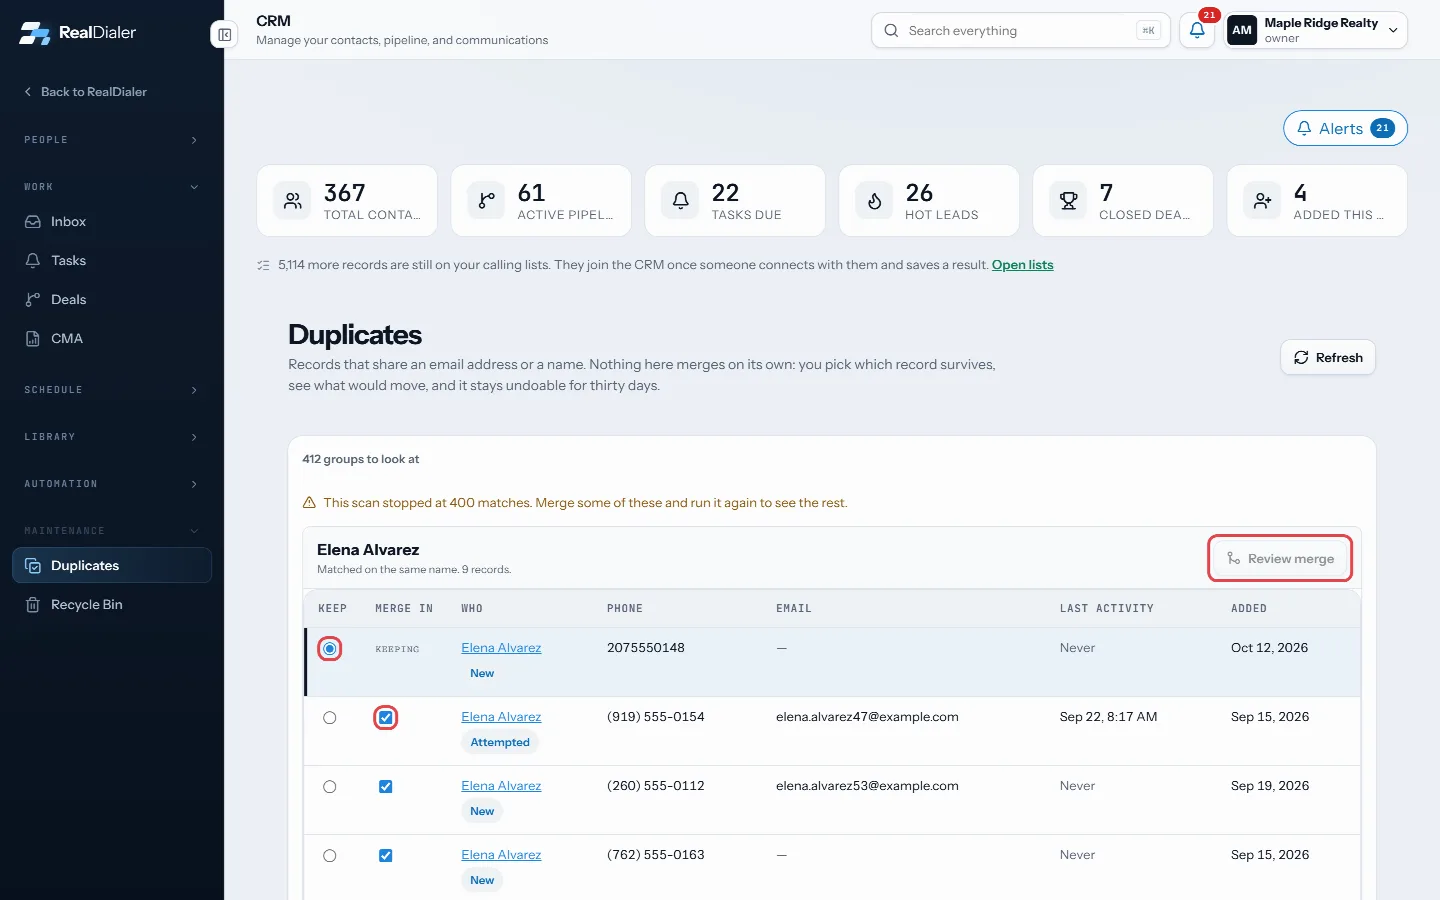Click the PHONE column header
Image resolution: width=1440 pixels, height=900 pixels.
625,609
